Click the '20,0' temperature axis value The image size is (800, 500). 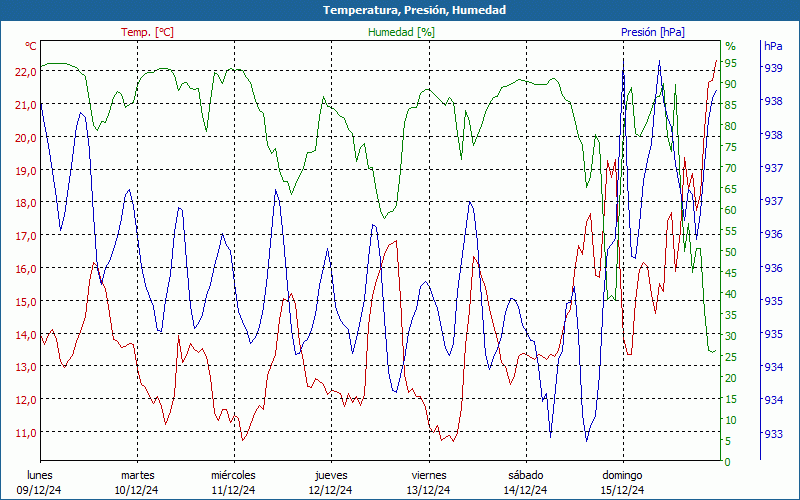click(26, 138)
